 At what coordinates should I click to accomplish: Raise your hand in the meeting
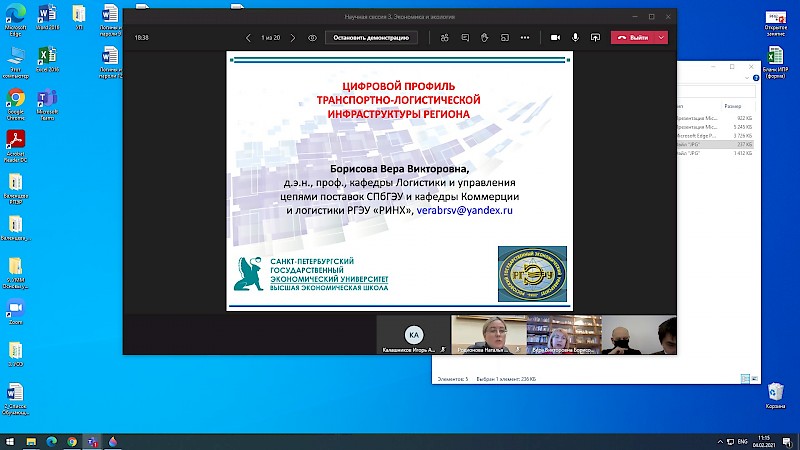point(484,38)
